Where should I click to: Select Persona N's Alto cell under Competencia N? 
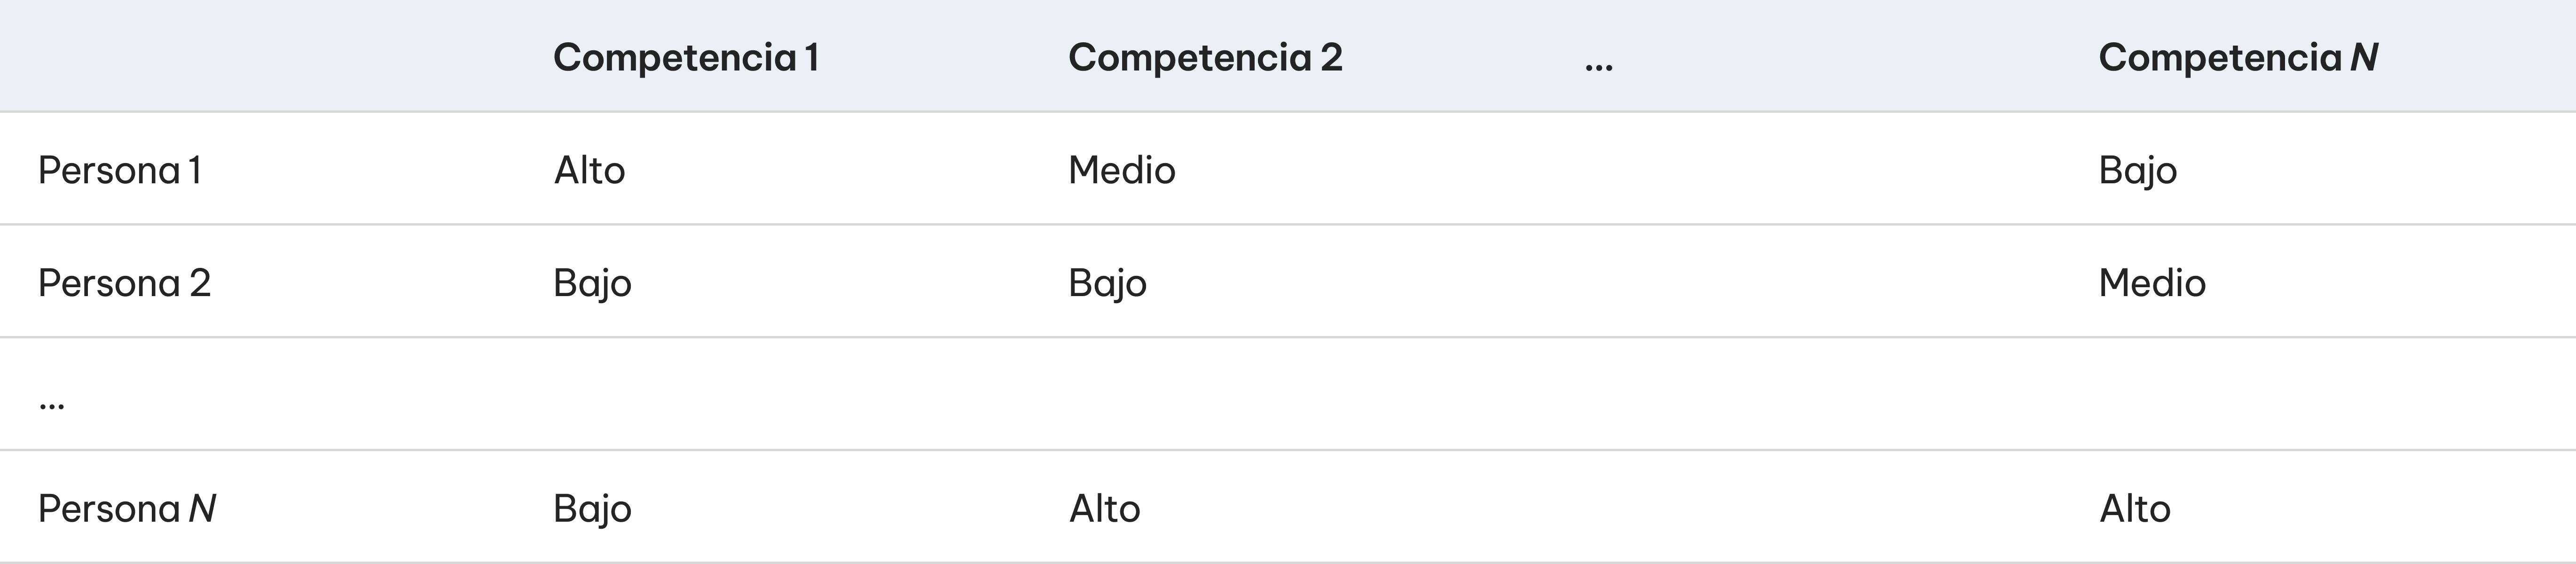(x=2135, y=508)
